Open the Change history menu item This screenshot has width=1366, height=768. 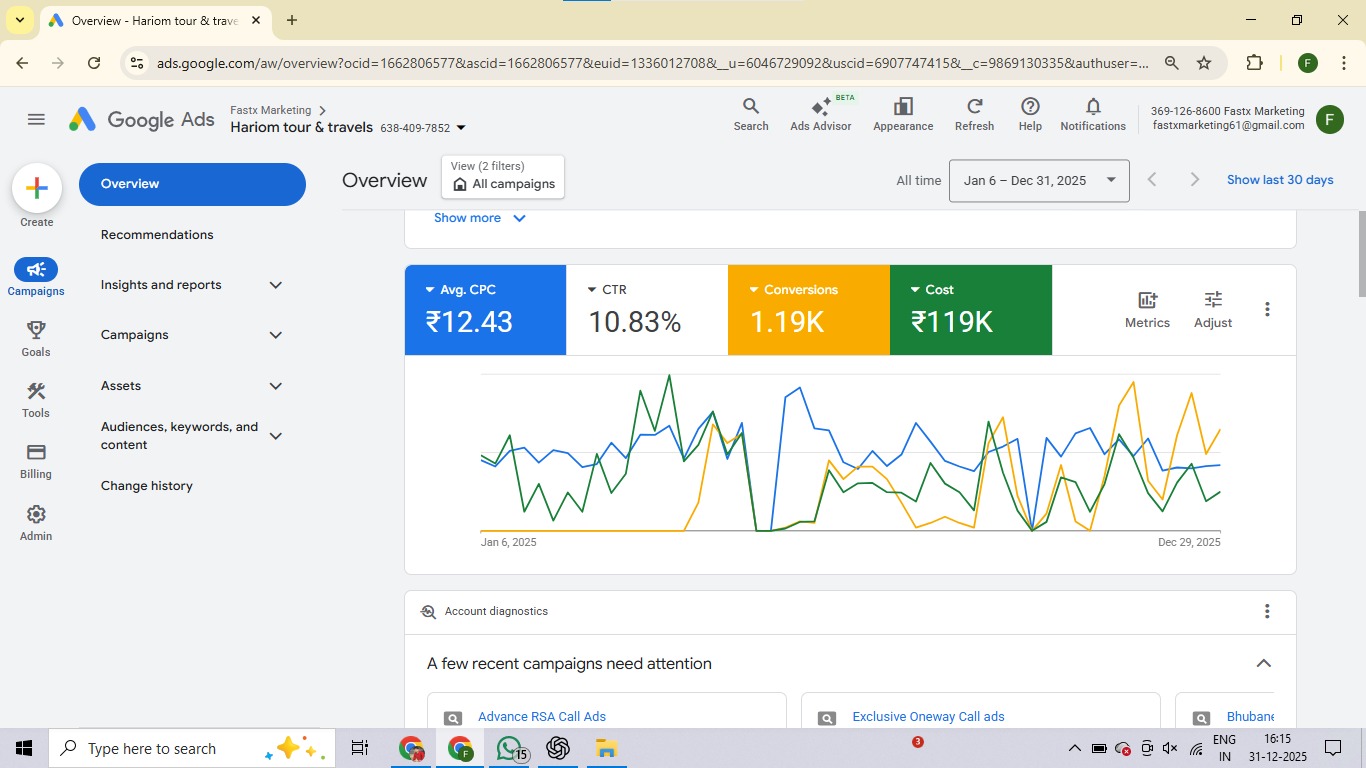(x=147, y=486)
